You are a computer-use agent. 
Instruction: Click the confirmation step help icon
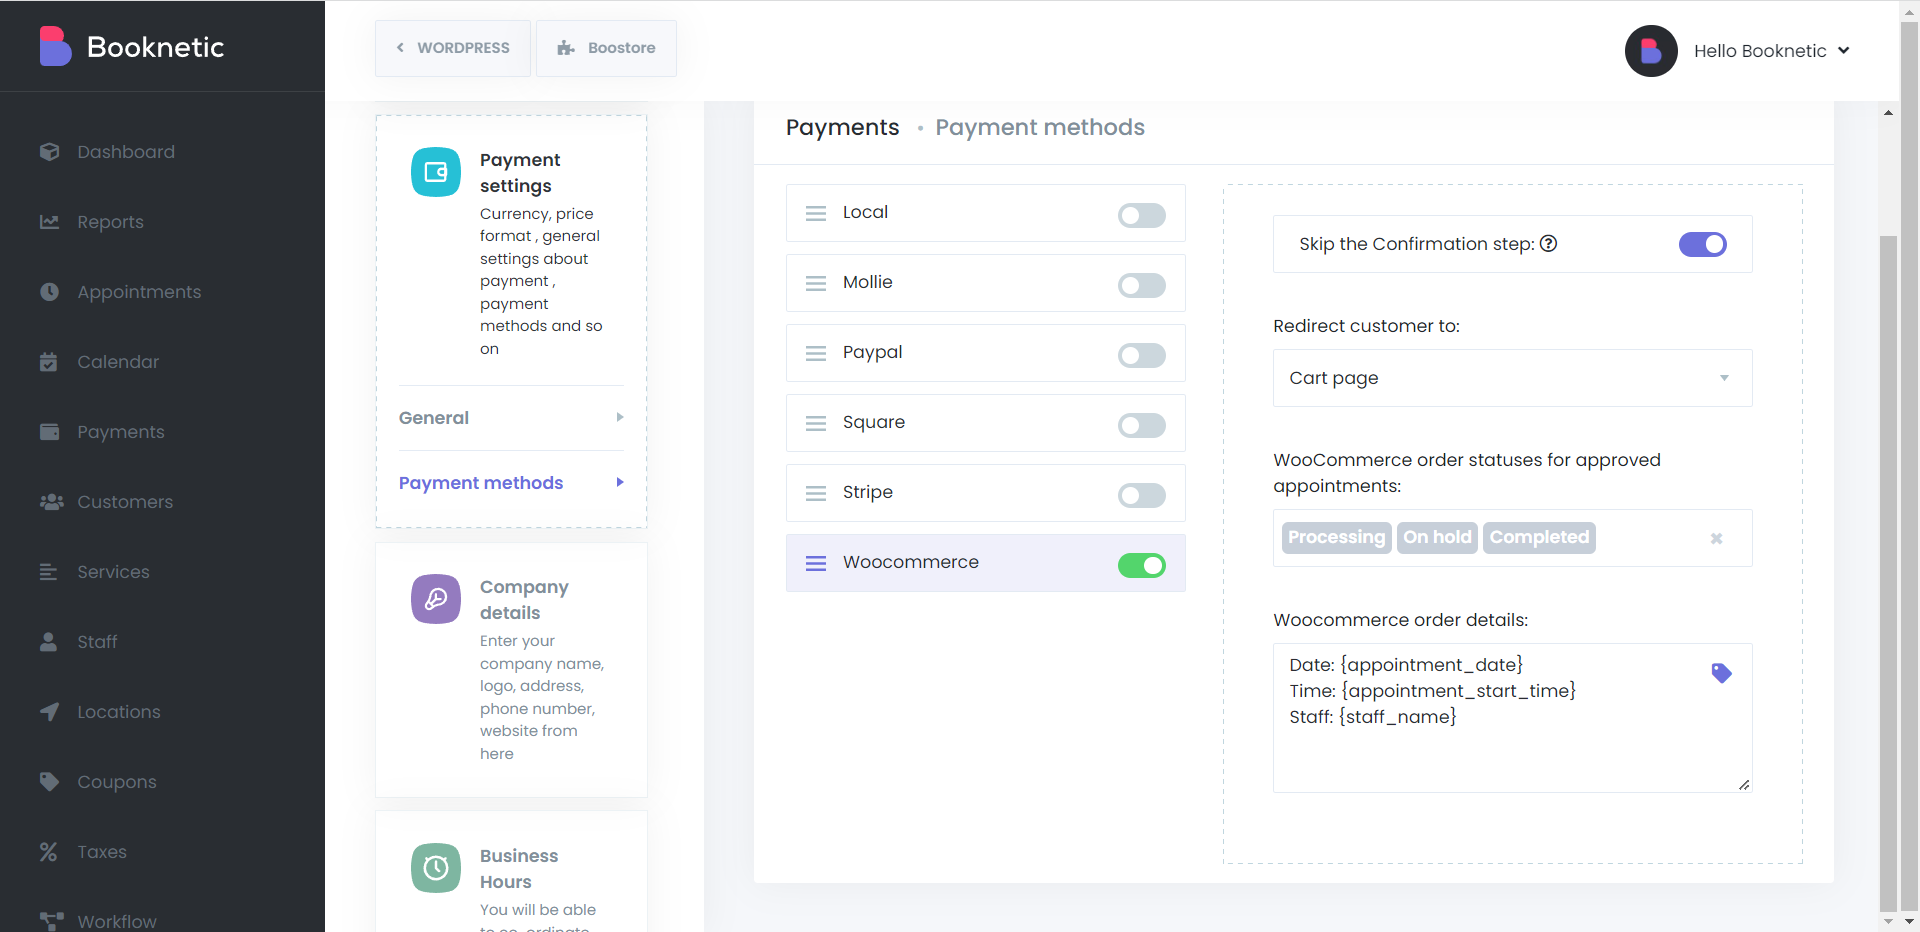[x=1549, y=243]
